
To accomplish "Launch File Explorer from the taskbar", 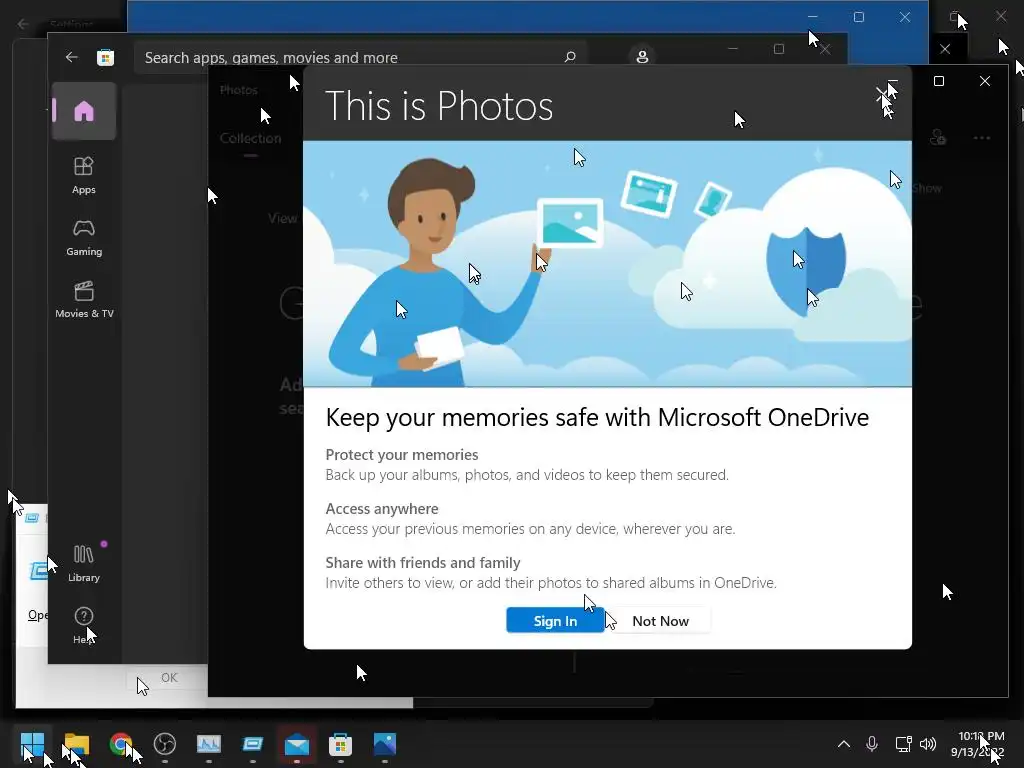I will tap(76, 743).
